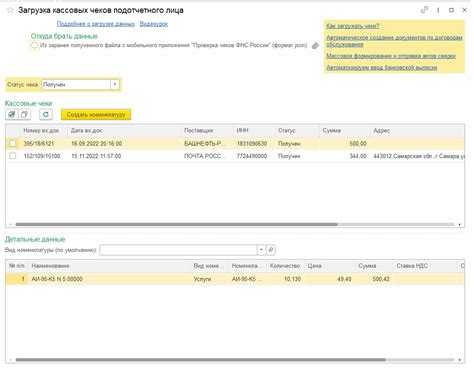Tick checkbox for ПОЧТА РОСС receipt row
The image size is (474, 368).
(12, 156)
